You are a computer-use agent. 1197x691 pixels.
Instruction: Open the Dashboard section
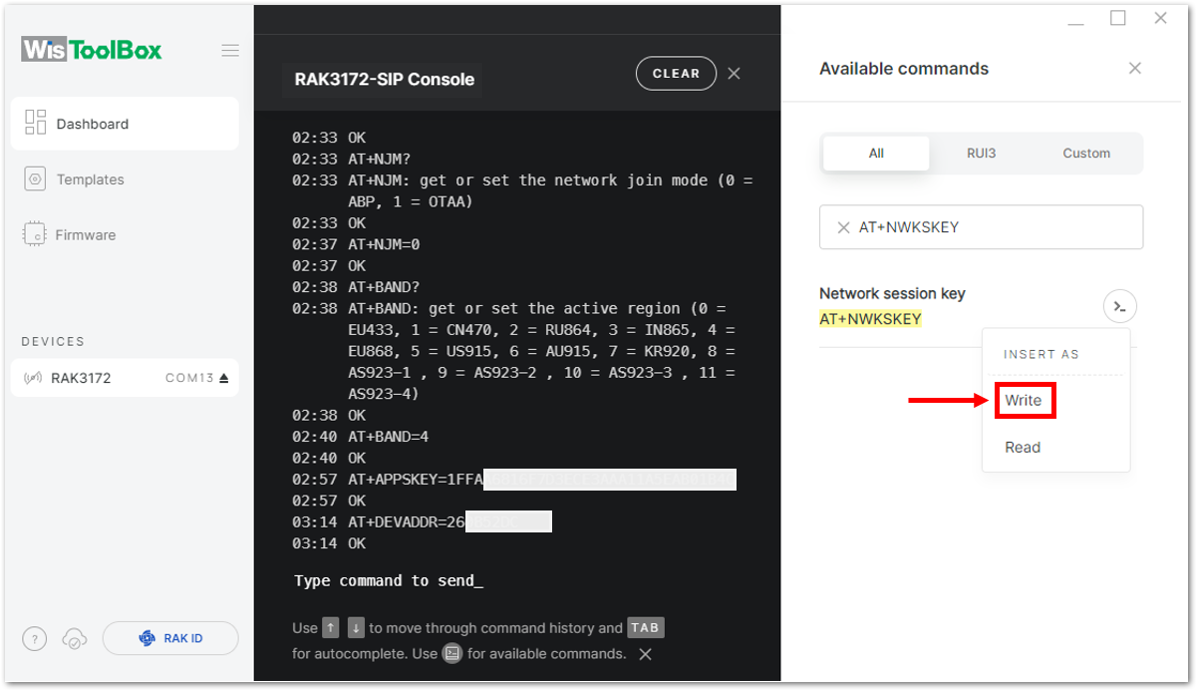pos(124,124)
